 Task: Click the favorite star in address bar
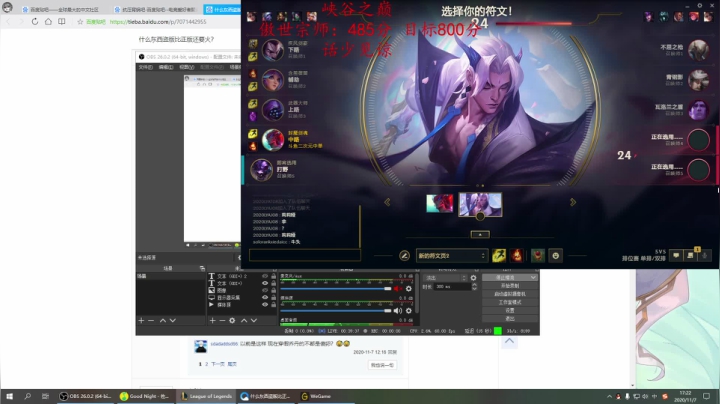click(80, 22)
